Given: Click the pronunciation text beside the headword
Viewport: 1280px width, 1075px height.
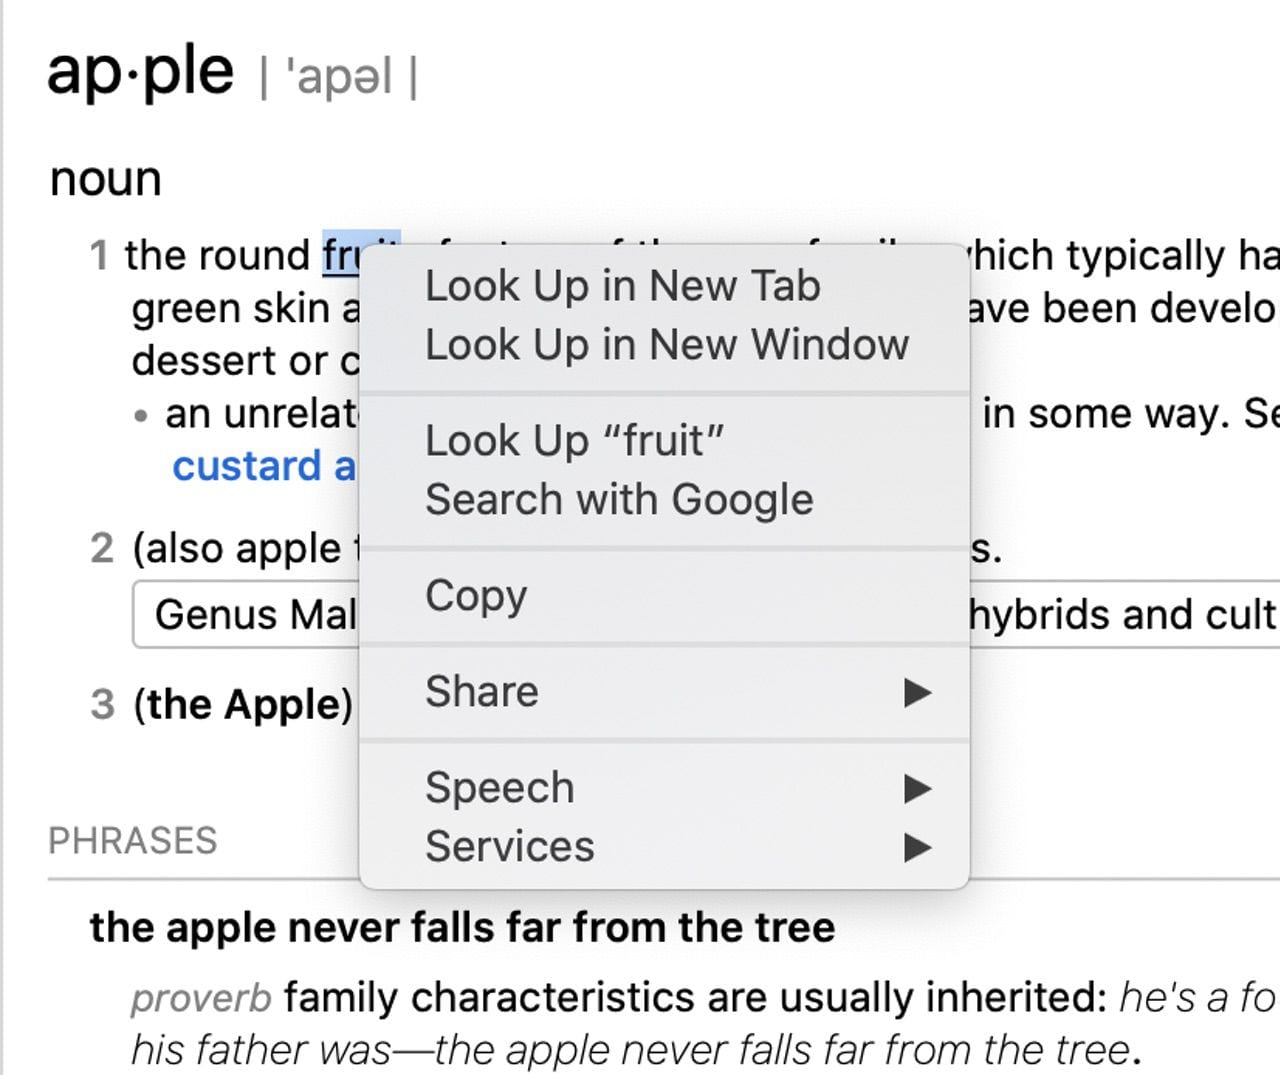Looking at the screenshot, I should click(338, 77).
